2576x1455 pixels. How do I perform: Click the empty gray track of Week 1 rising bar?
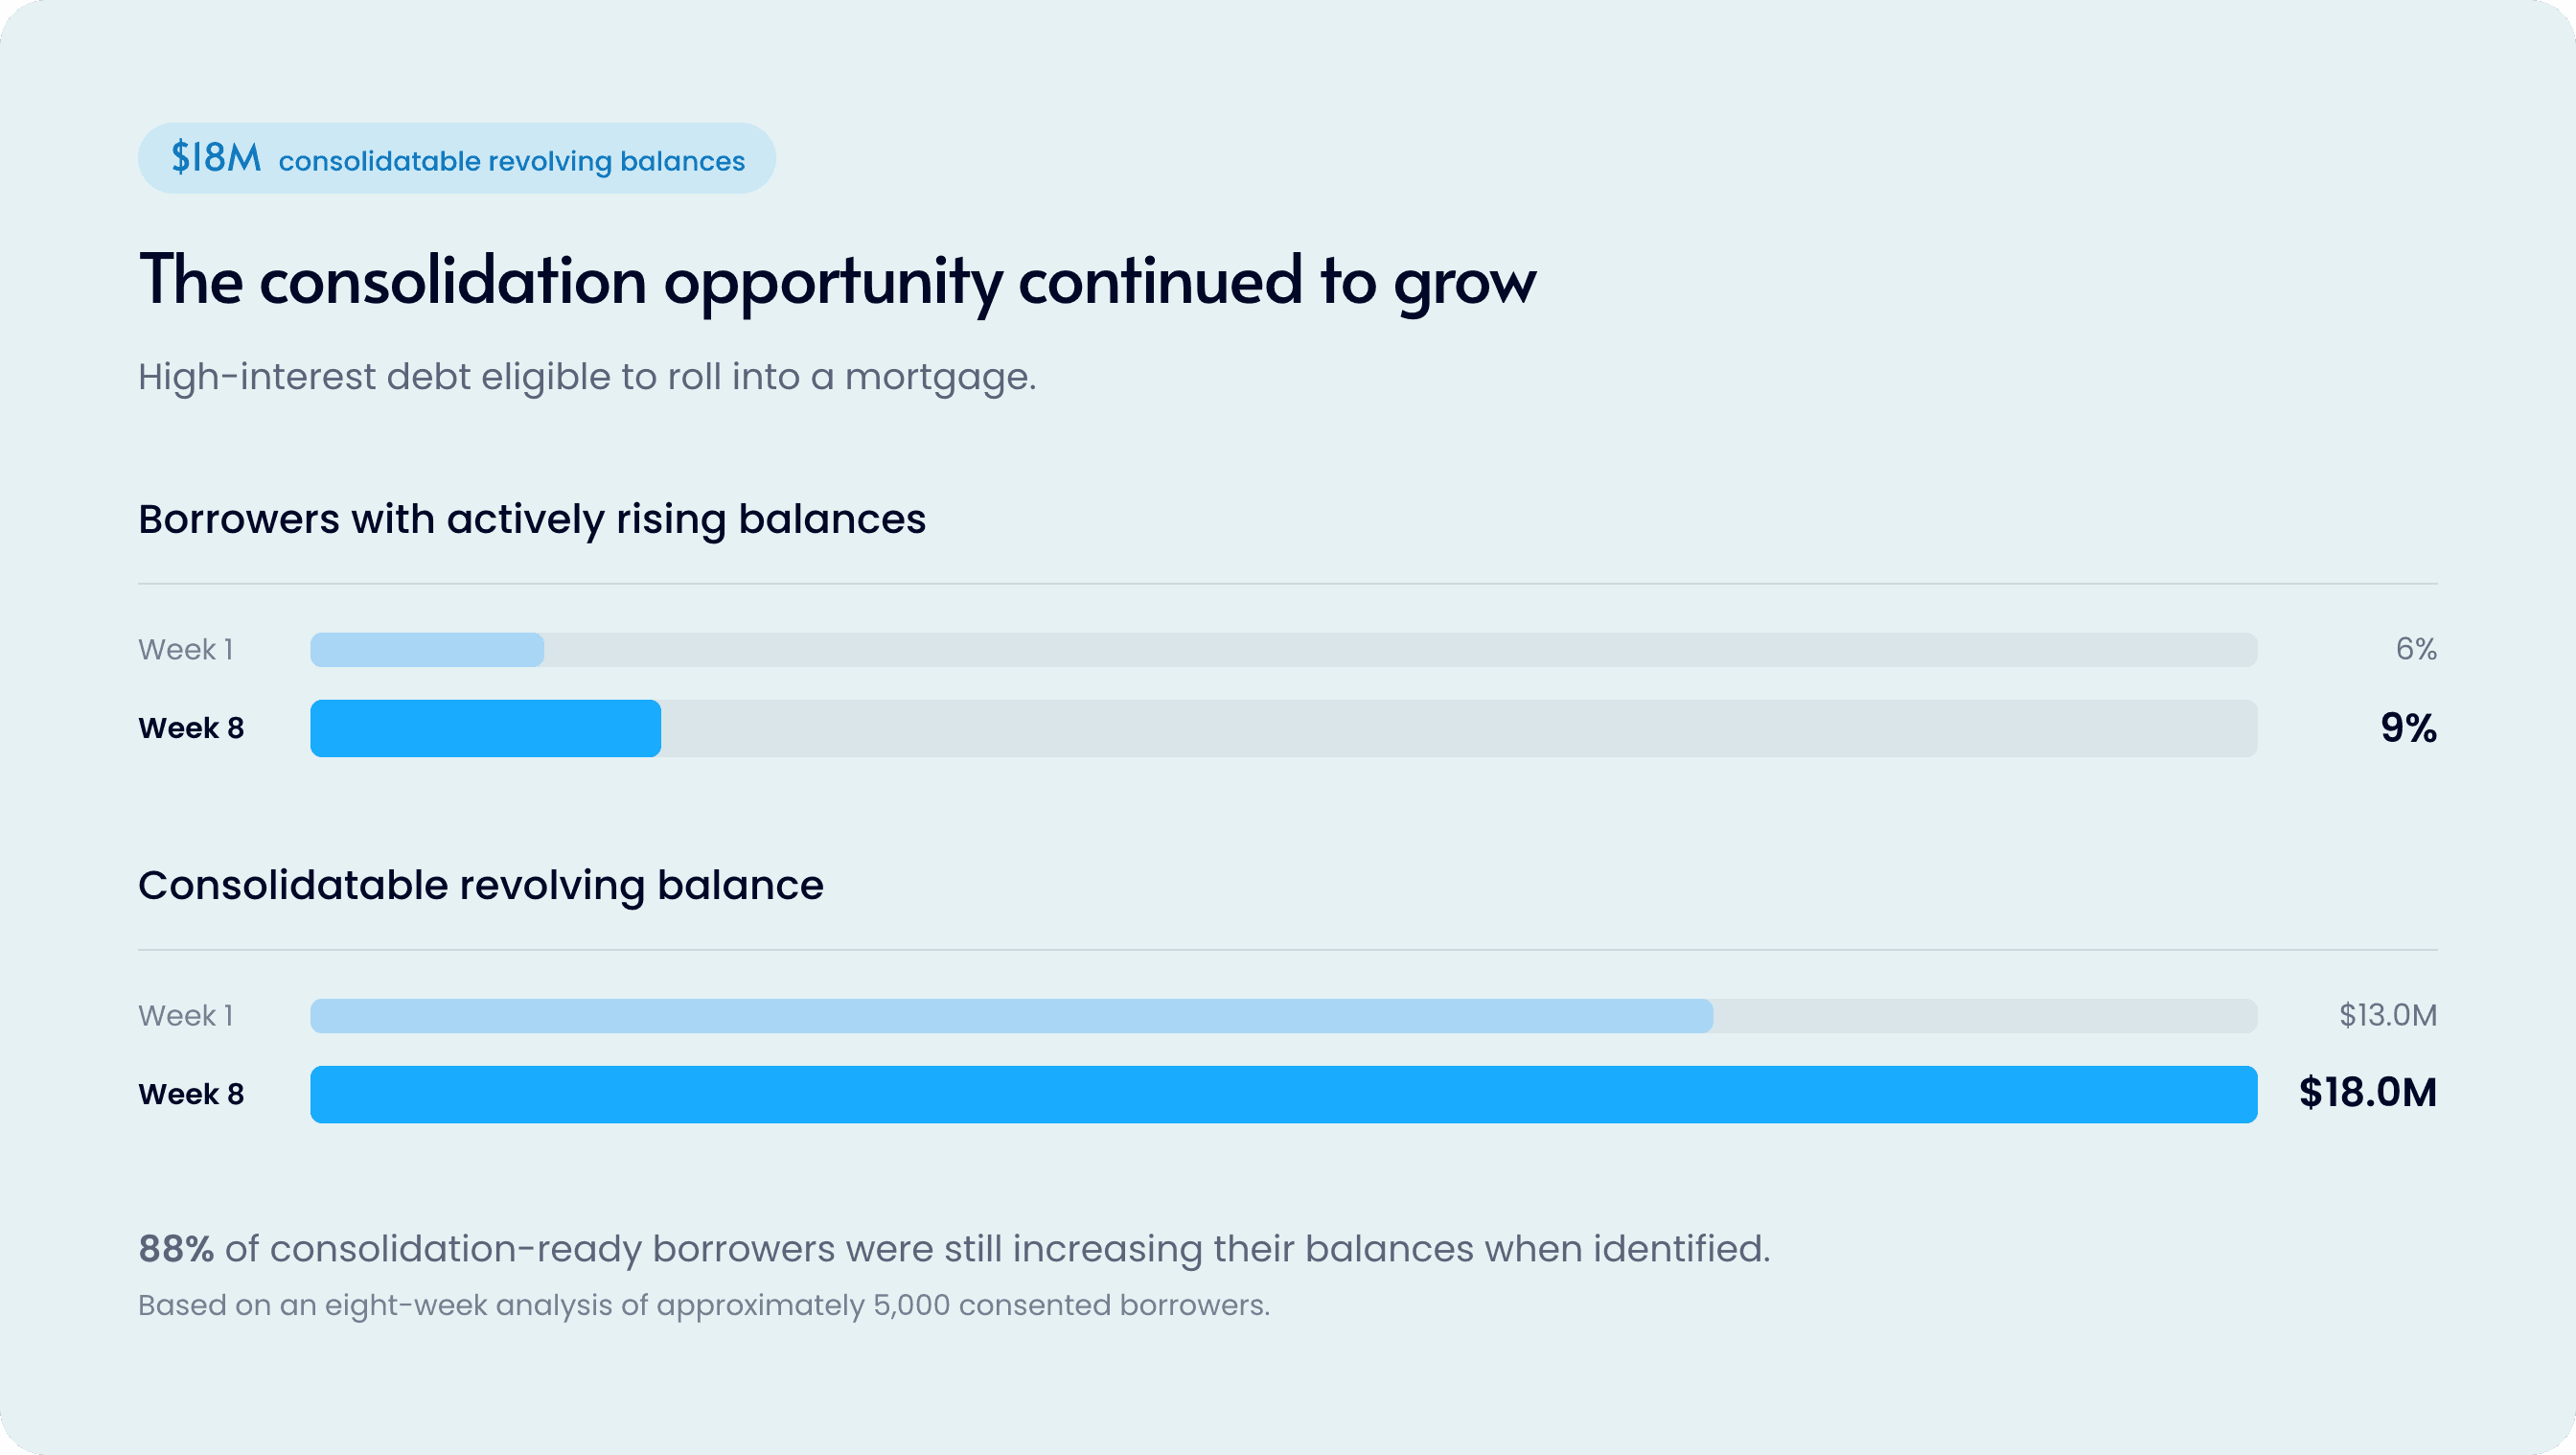tap(1400, 650)
